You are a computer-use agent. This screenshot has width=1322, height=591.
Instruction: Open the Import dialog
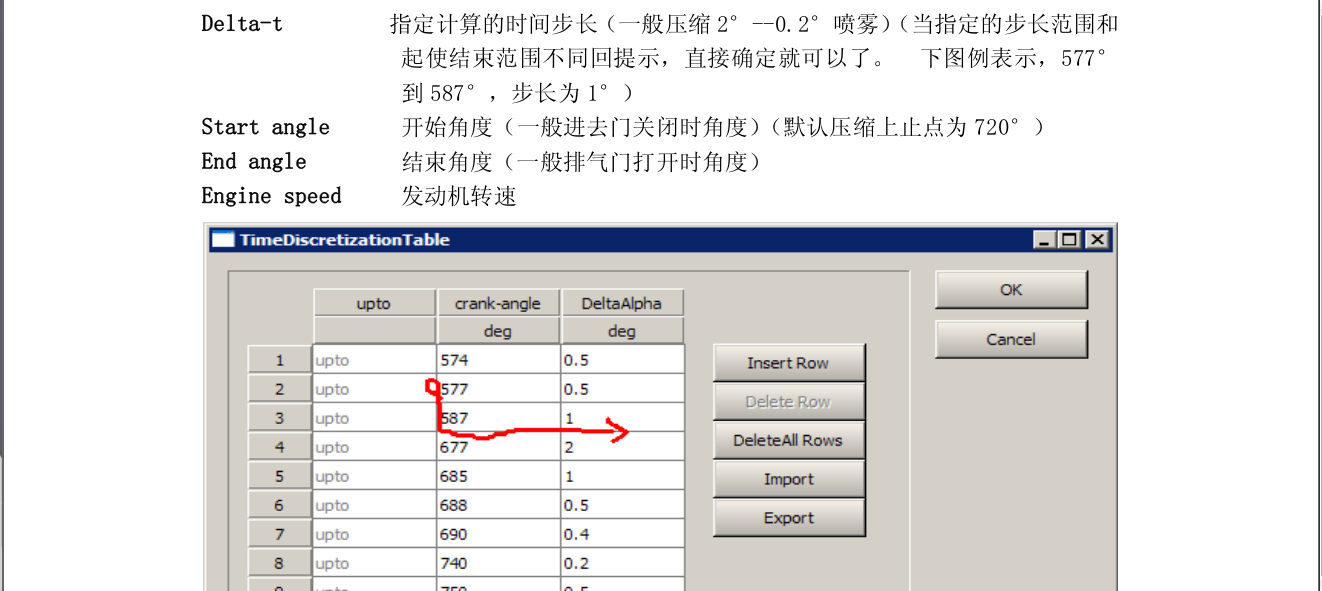coord(788,478)
